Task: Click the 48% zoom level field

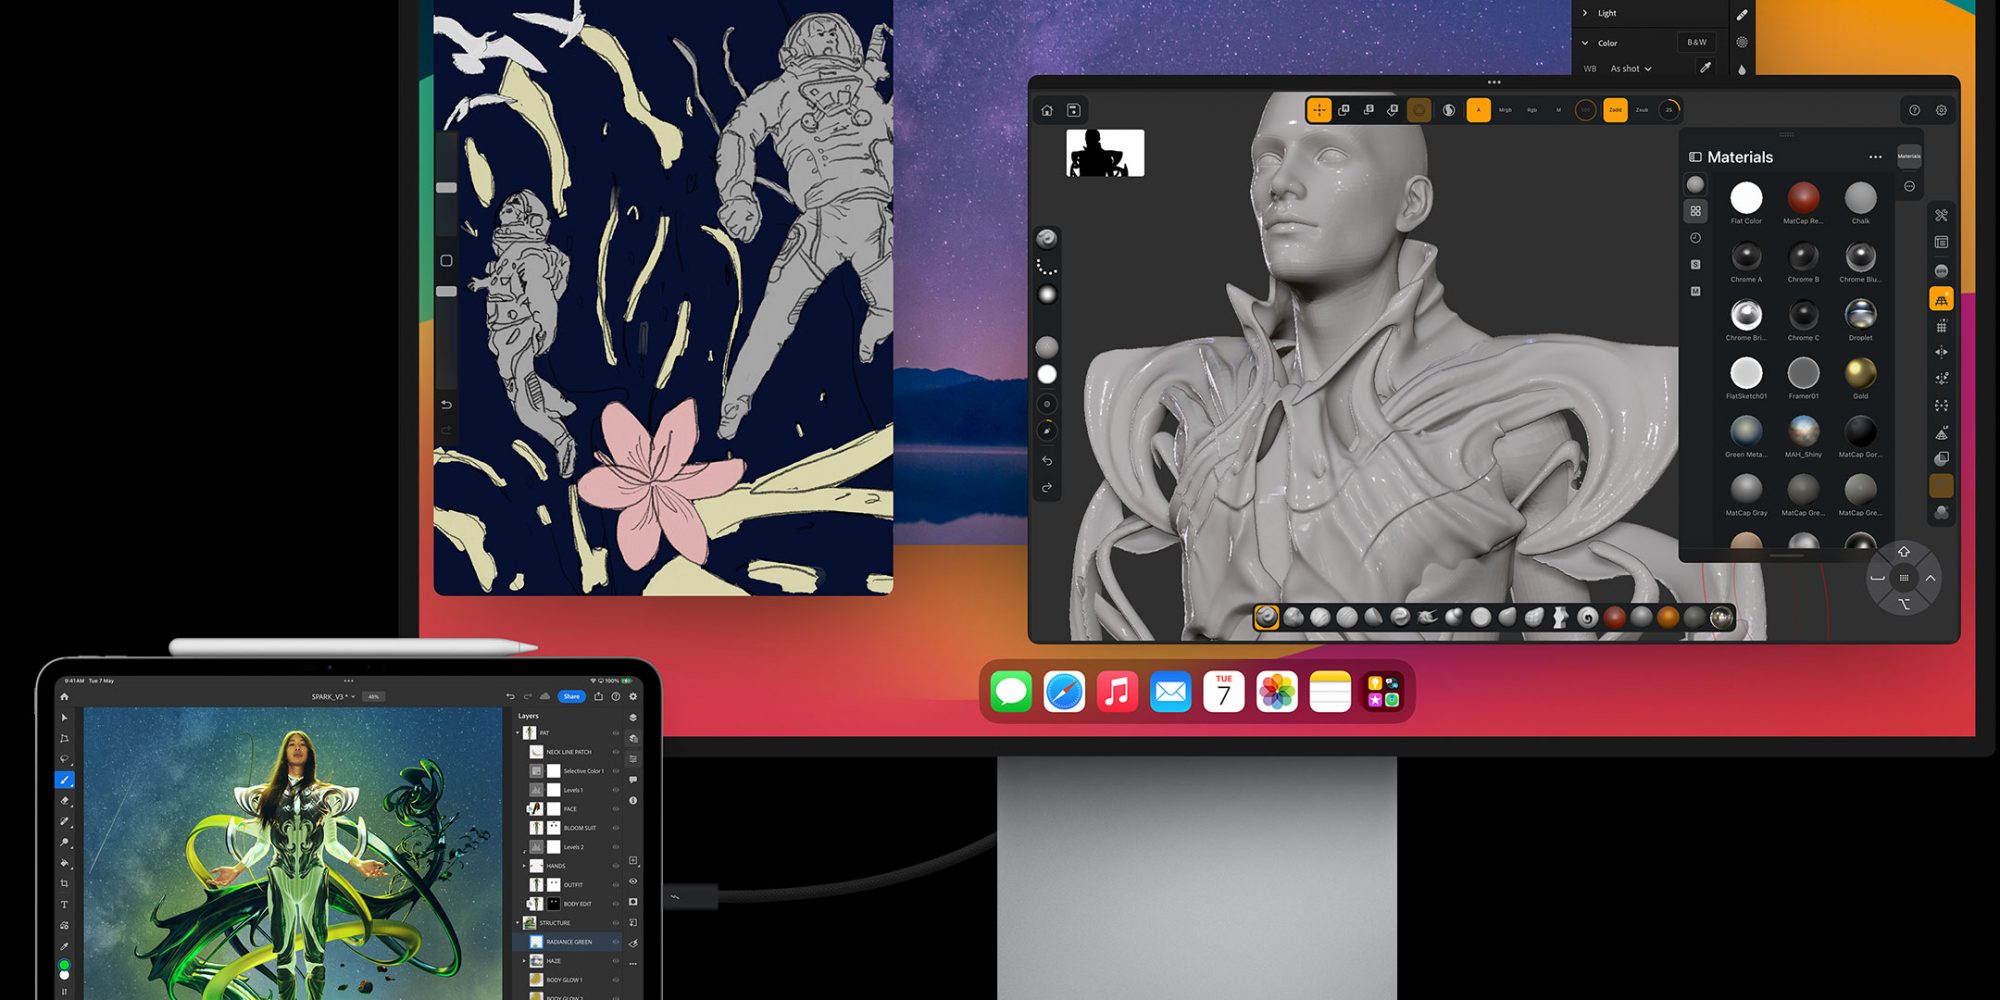Action: pos(373,697)
